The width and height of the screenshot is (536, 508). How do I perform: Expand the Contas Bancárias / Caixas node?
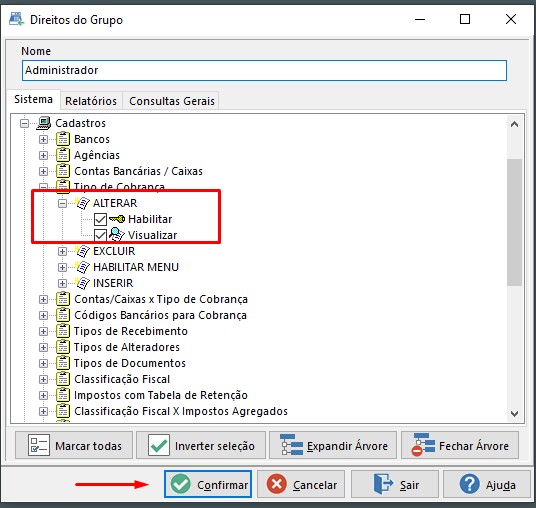(43, 171)
